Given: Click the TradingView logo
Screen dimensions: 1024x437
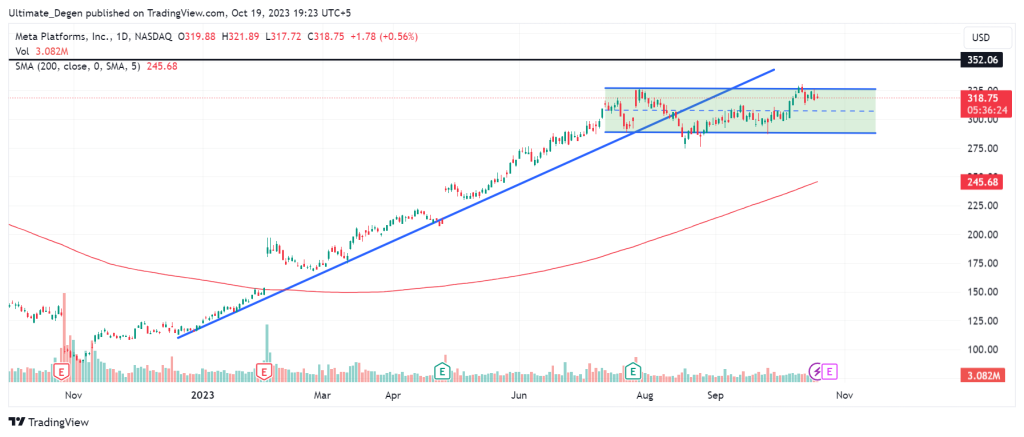Looking at the screenshot, I should (x=48, y=422).
